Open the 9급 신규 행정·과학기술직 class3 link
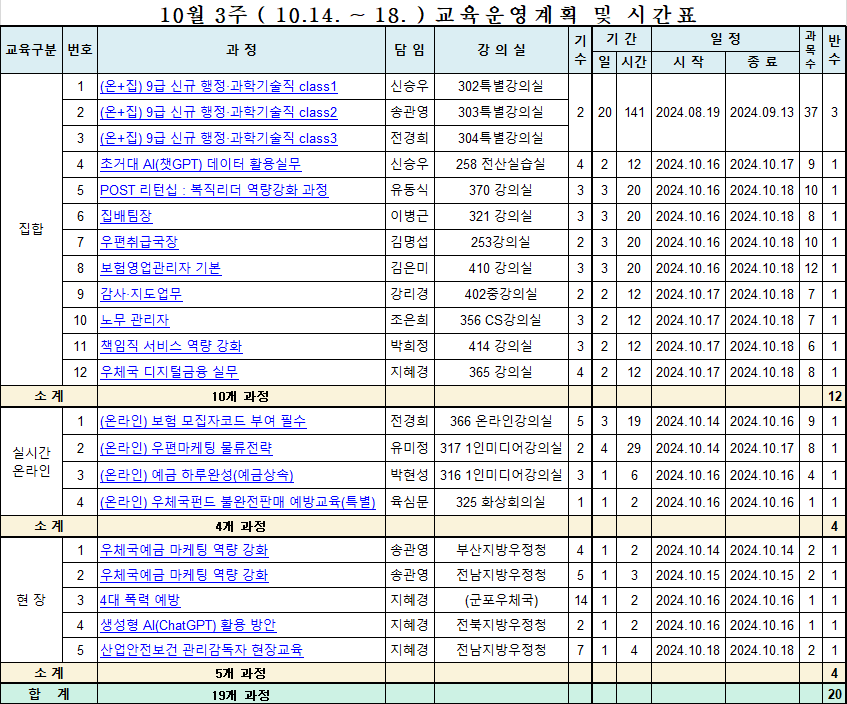This screenshot has height=704, width=847. (218, 138)
